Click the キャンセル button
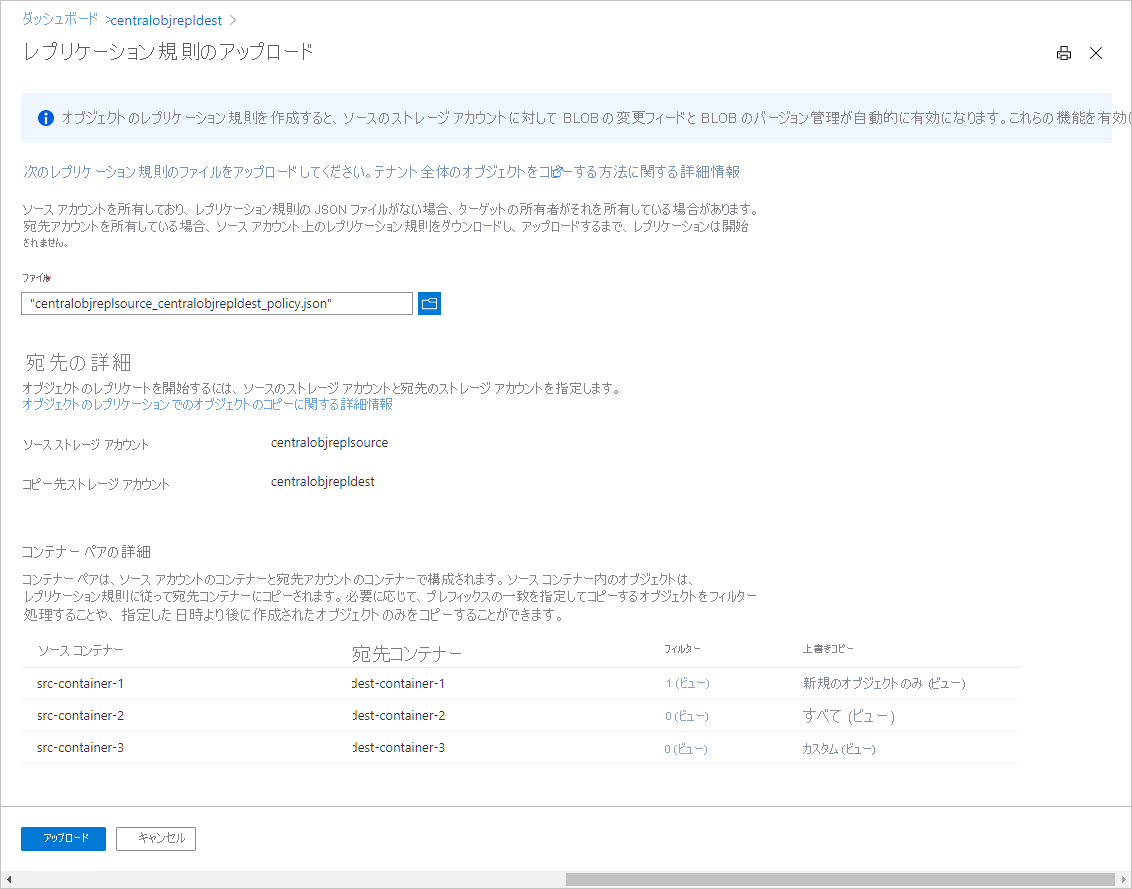Screen dimensions: 1132x889 click(156, 839)
